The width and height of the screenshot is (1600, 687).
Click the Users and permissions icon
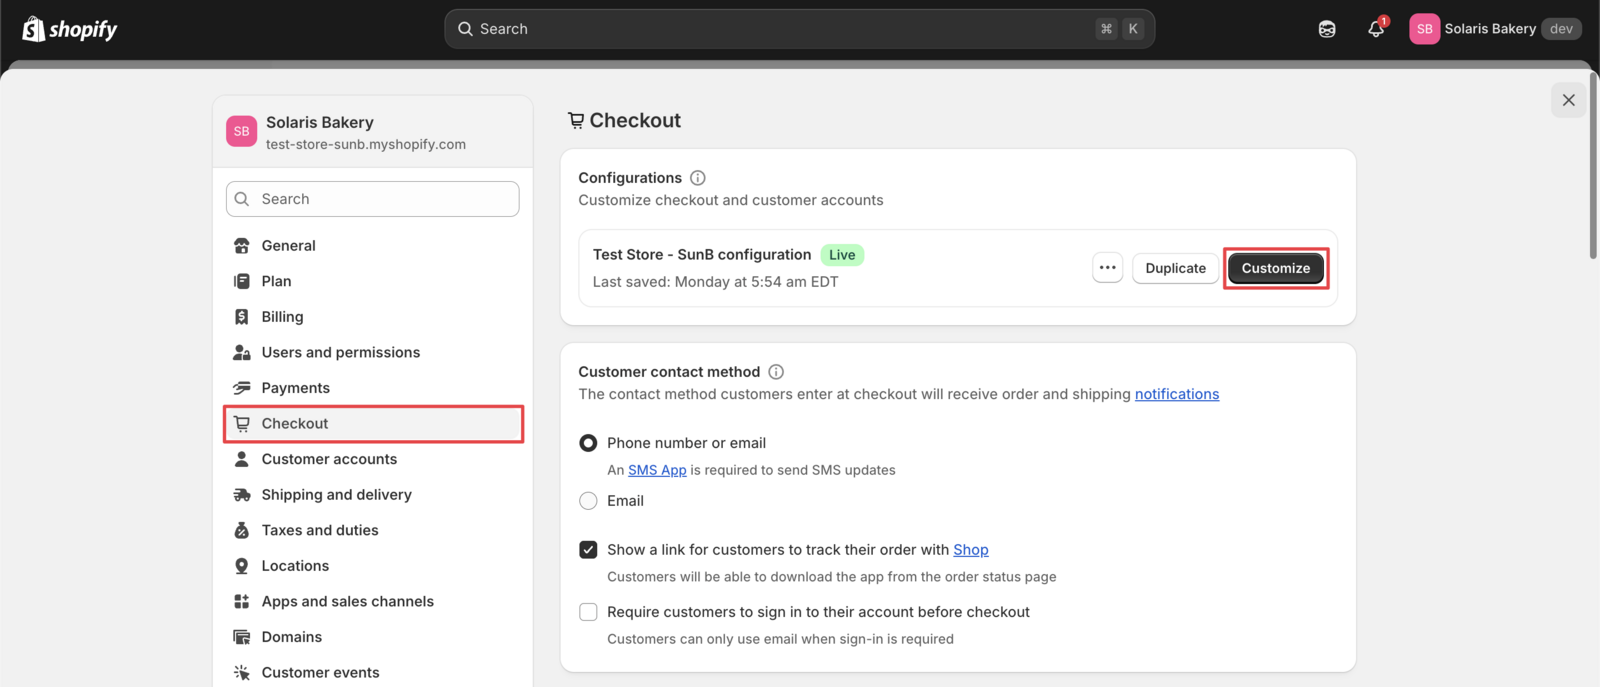click(x=241, y=352)
